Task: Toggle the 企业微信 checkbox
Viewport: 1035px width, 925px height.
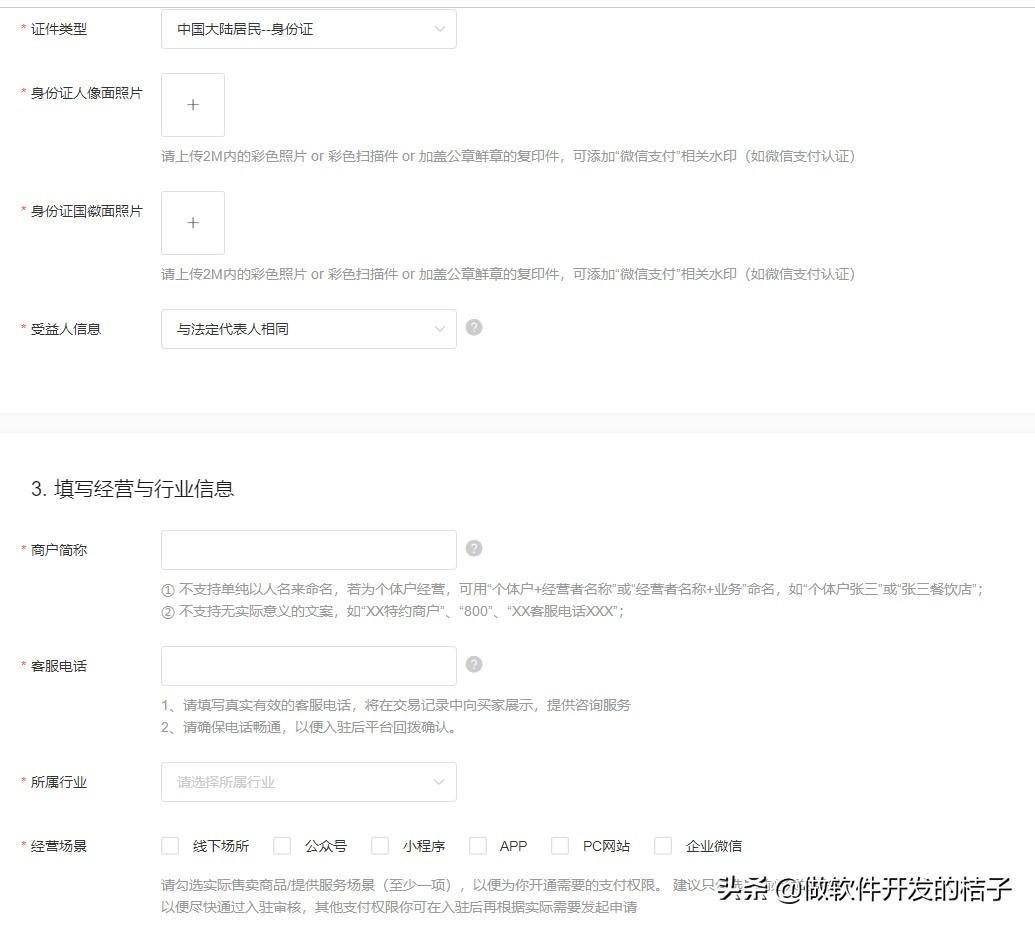Action: click(663, 846)
